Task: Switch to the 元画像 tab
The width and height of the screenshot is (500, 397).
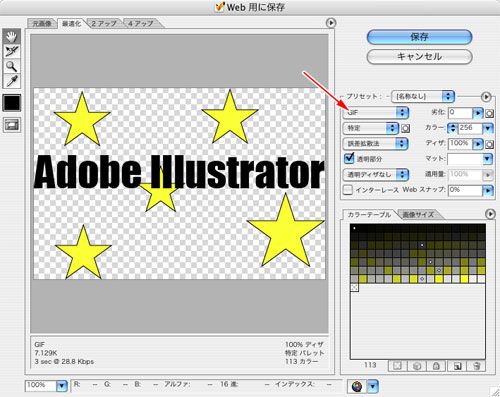Action: 42,24
